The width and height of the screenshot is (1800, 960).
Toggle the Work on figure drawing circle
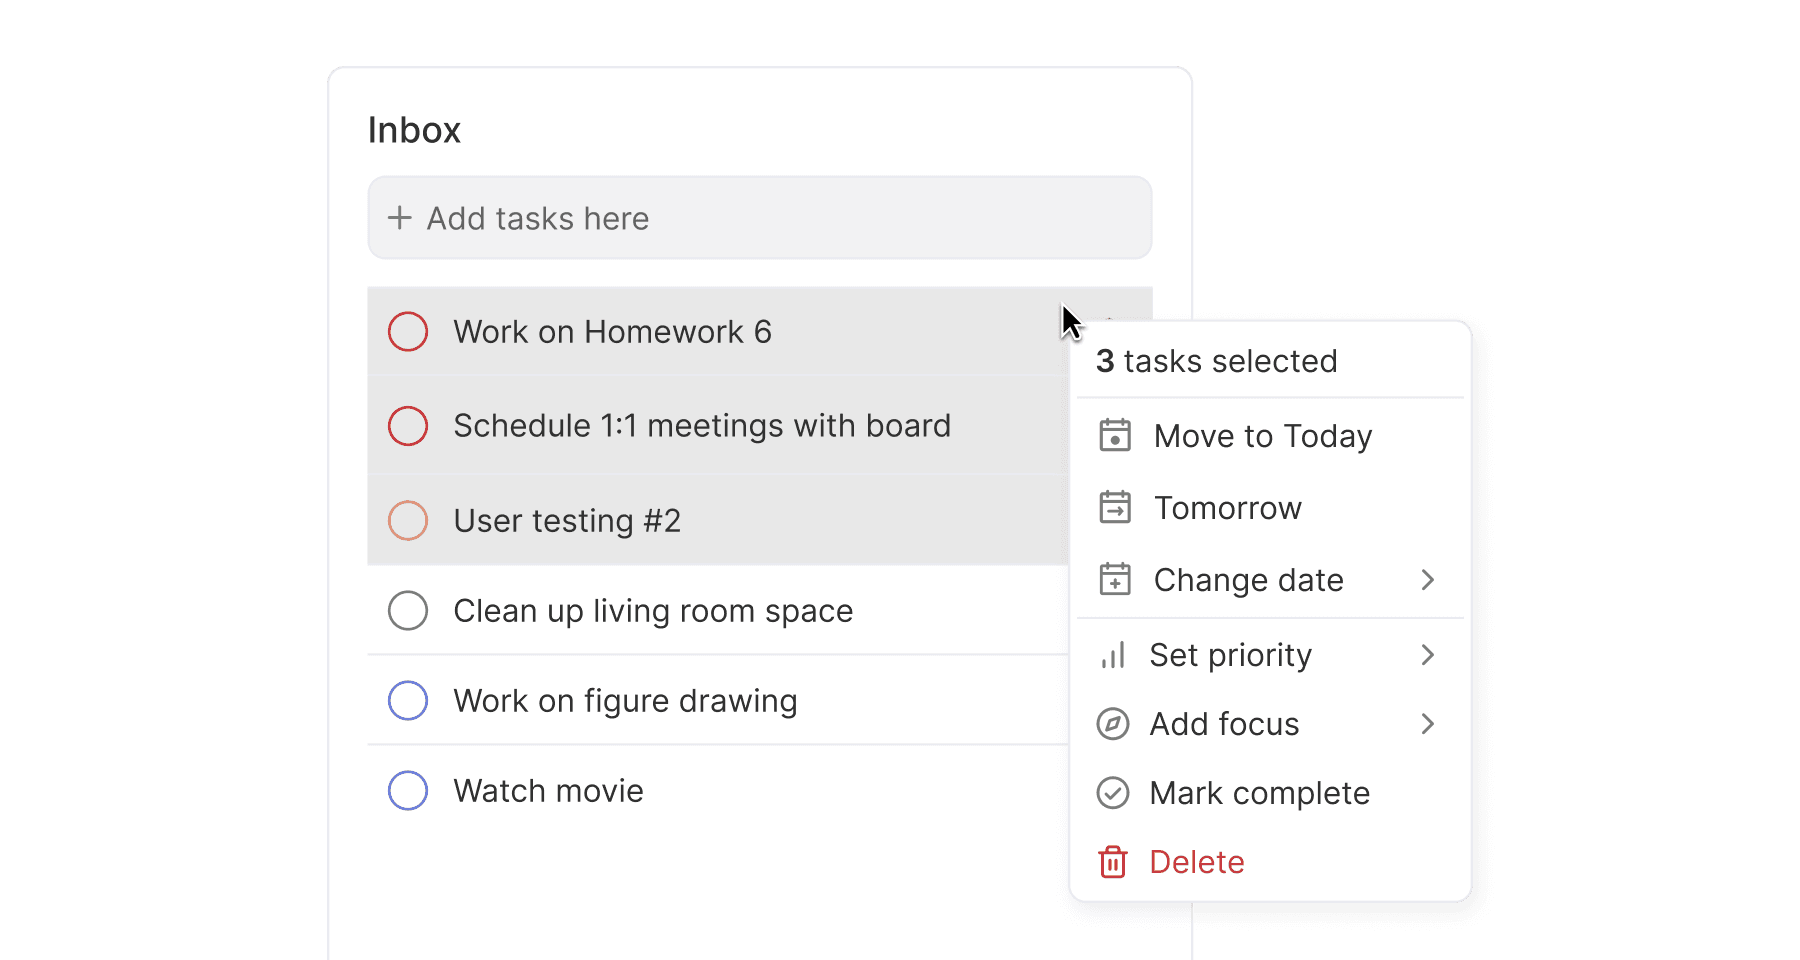coord(408,700)
